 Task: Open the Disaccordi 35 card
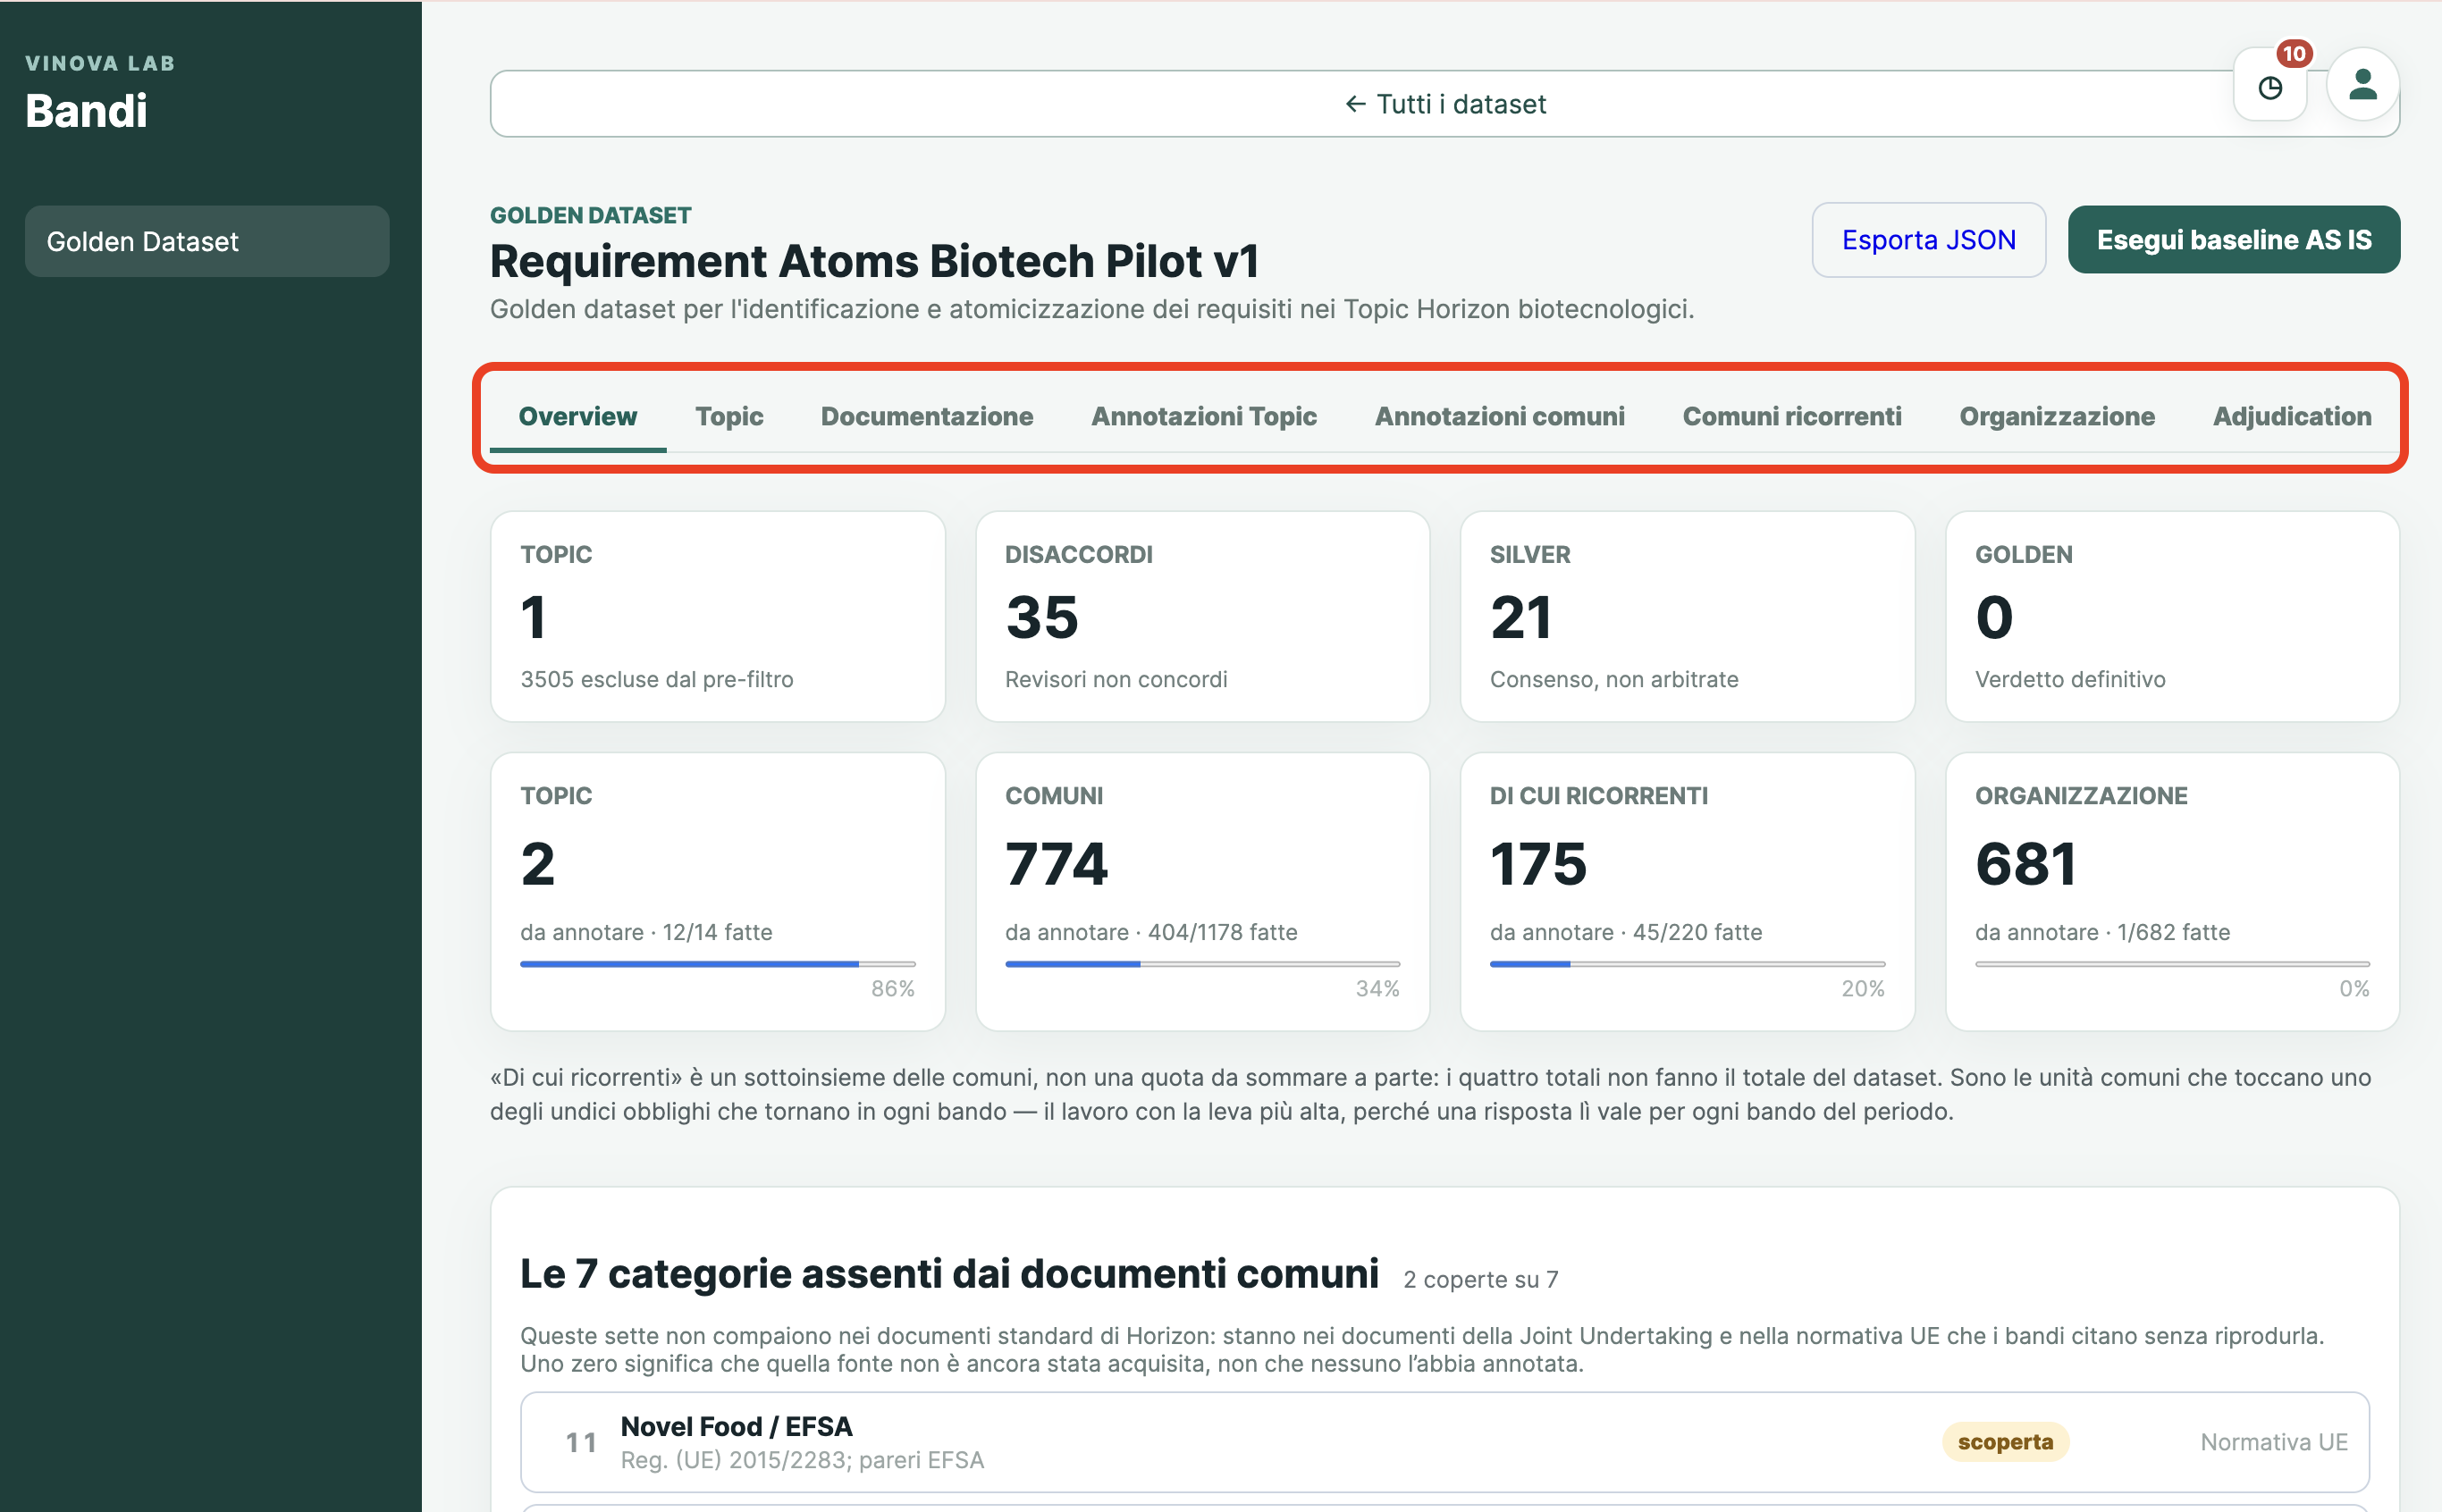click(x=1202, y=616)
